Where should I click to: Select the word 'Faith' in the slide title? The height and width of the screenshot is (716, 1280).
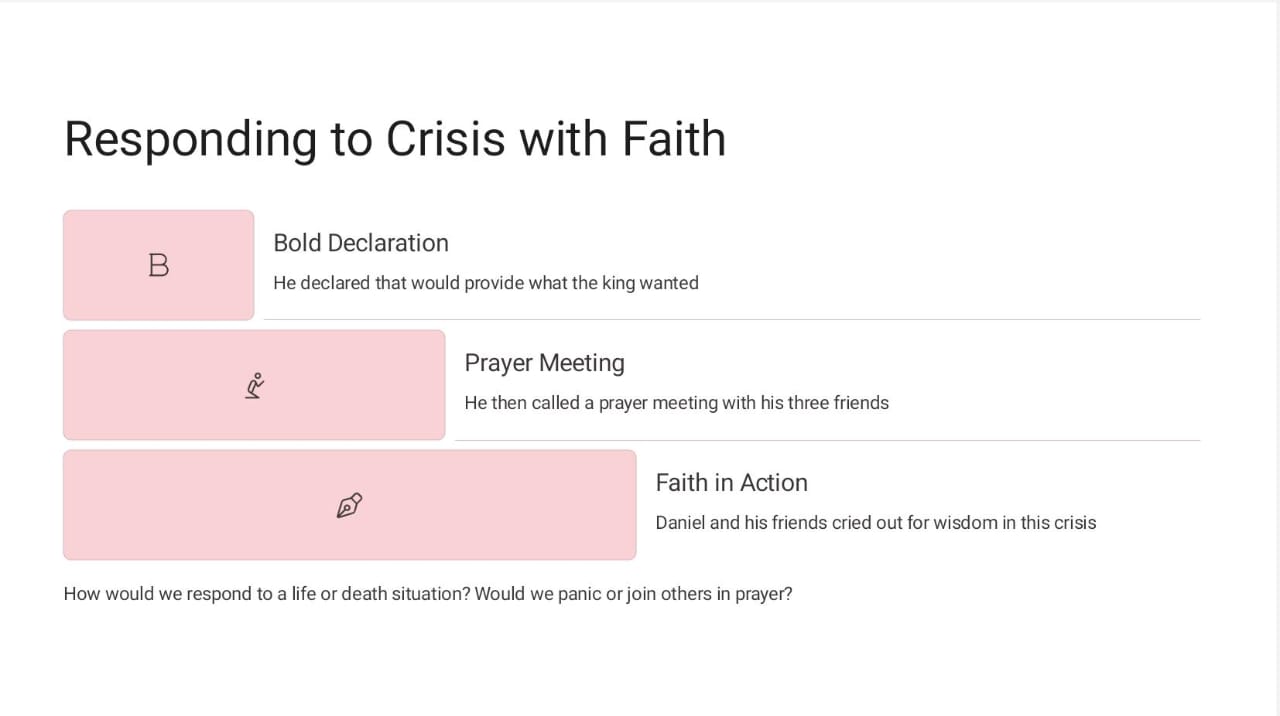[674, 138]
